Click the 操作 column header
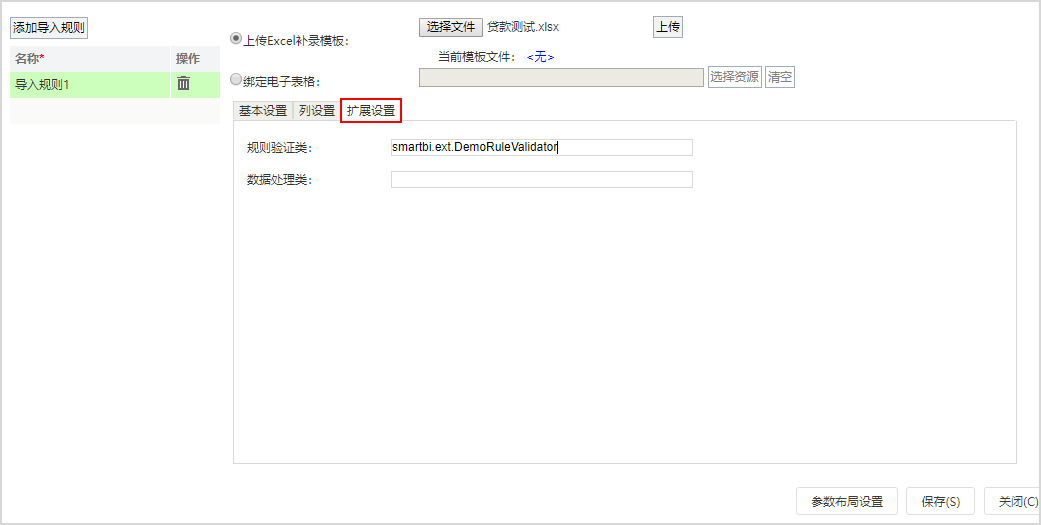Screen dimensions: 1041x525 click(x=195, y=58)
